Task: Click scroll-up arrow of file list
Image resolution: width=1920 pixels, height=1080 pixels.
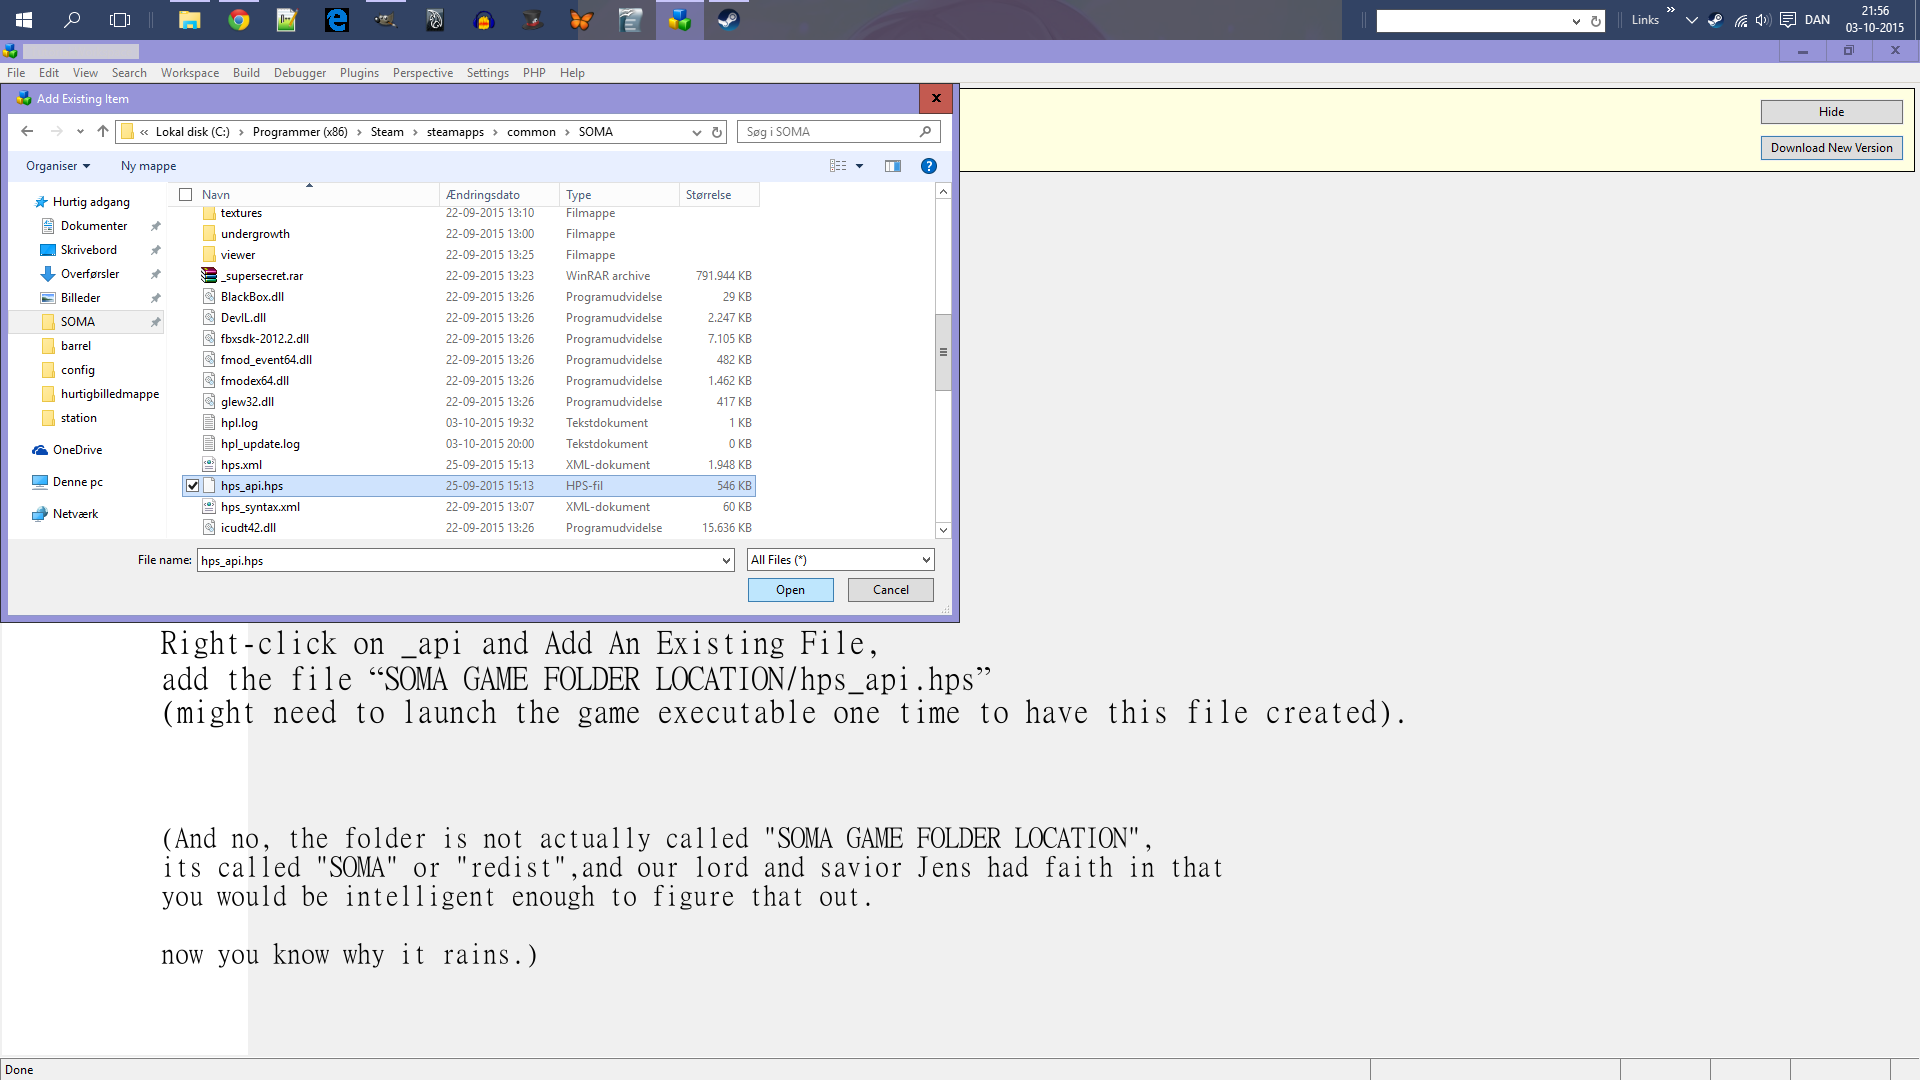Action: [943, 191]
